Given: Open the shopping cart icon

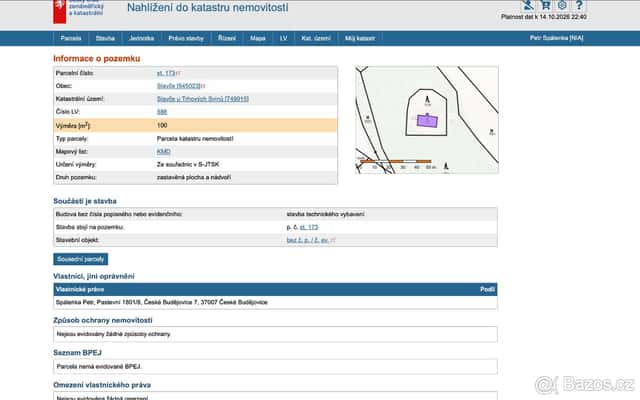Looking at the screenshot, I should (x=545, y=5).
